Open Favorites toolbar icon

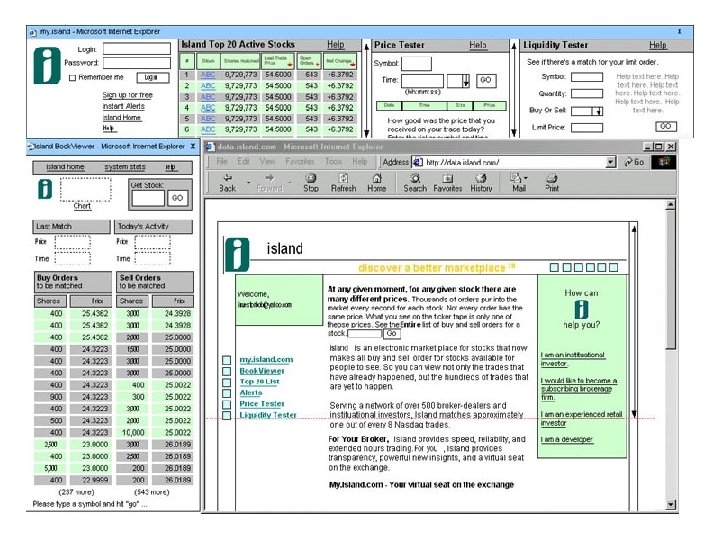click(448, 178)
